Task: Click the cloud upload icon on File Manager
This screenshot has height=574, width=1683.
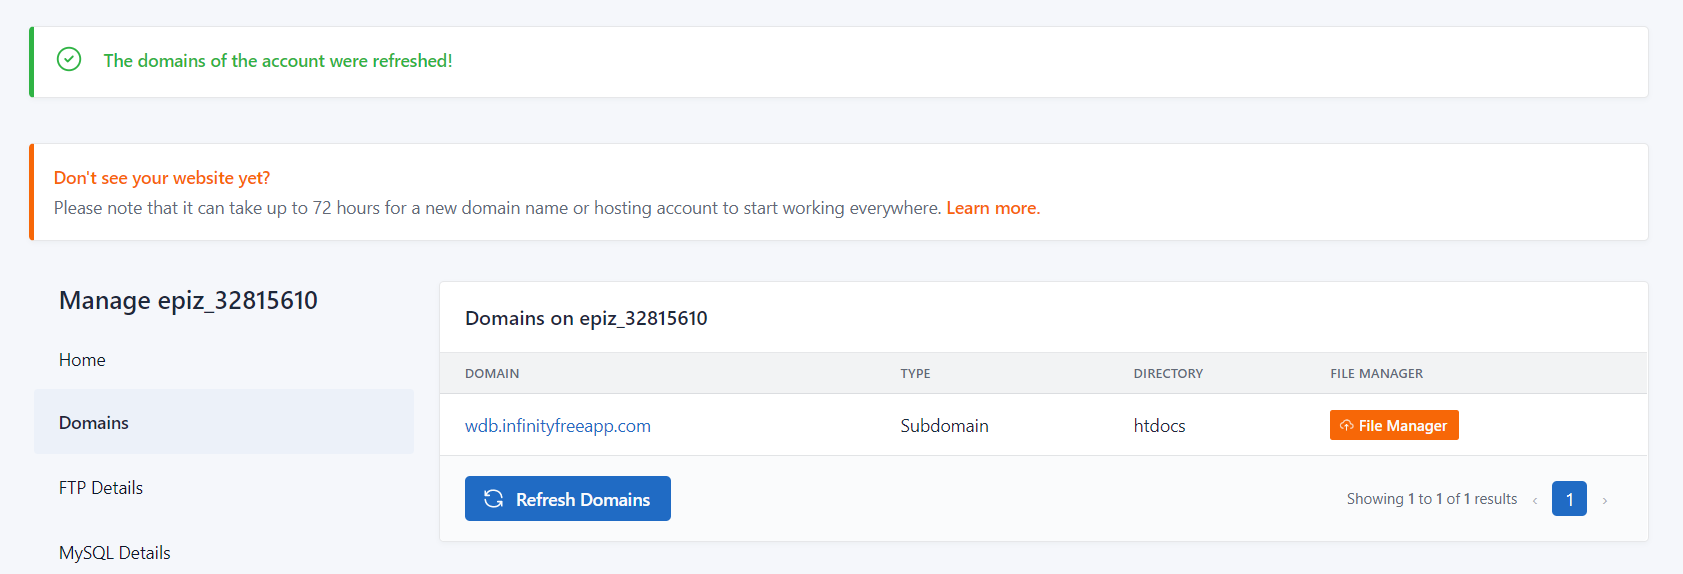Action: [x=1346, y=426]
